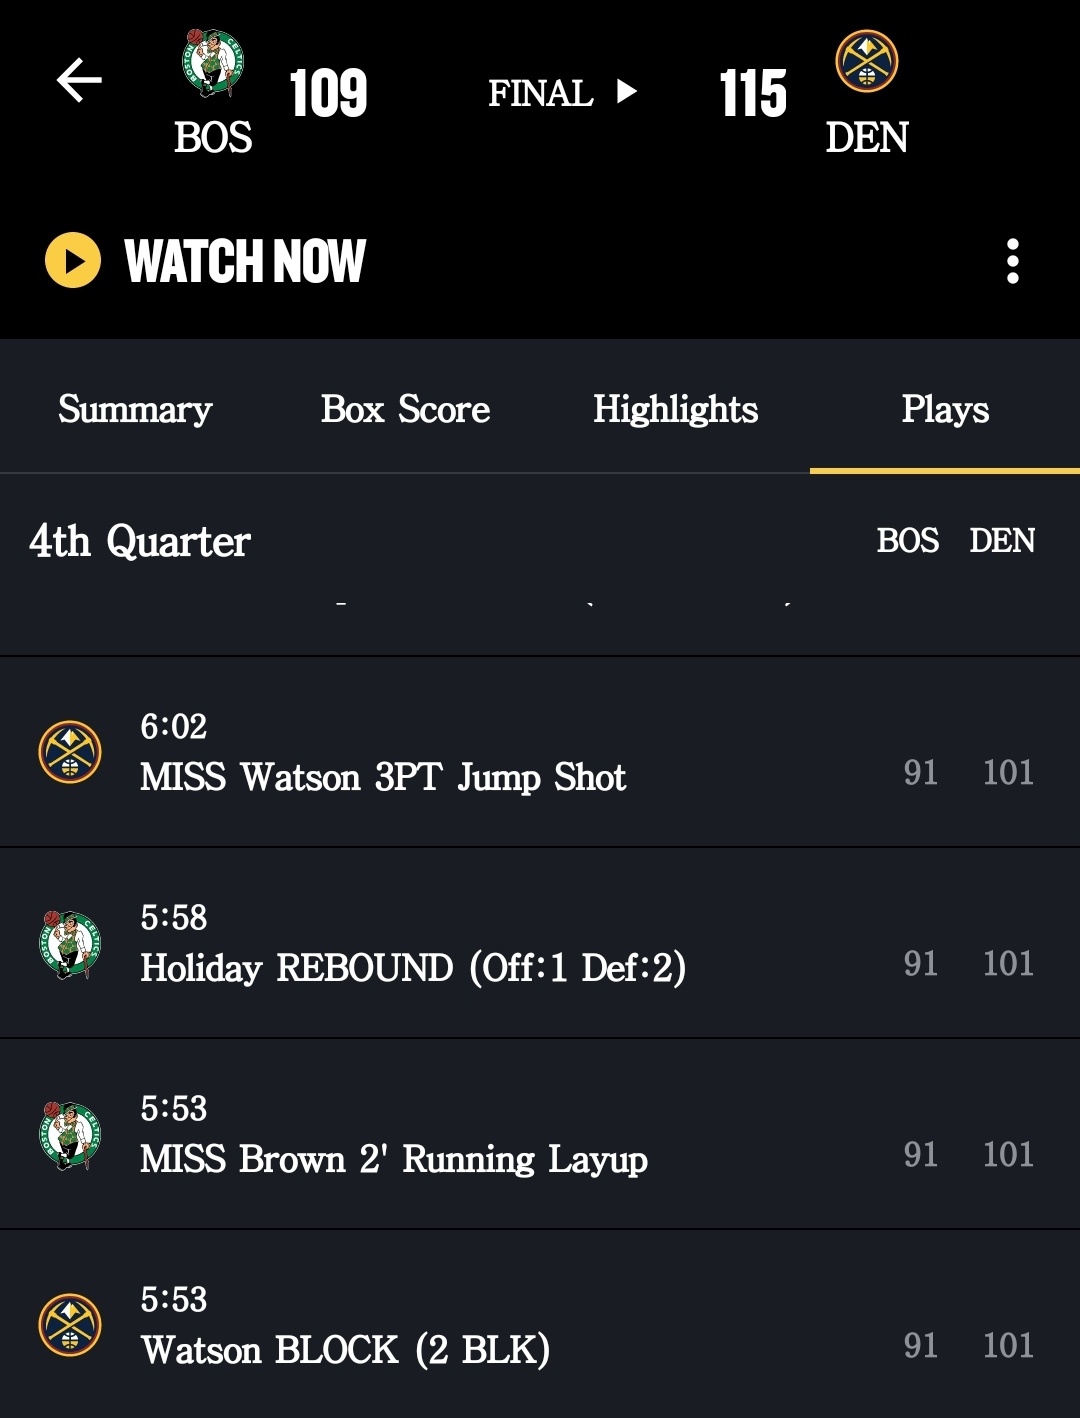Tap the back arrow icon
The height and width of the screenshot is (1418, 1080).
pos(79,80)
